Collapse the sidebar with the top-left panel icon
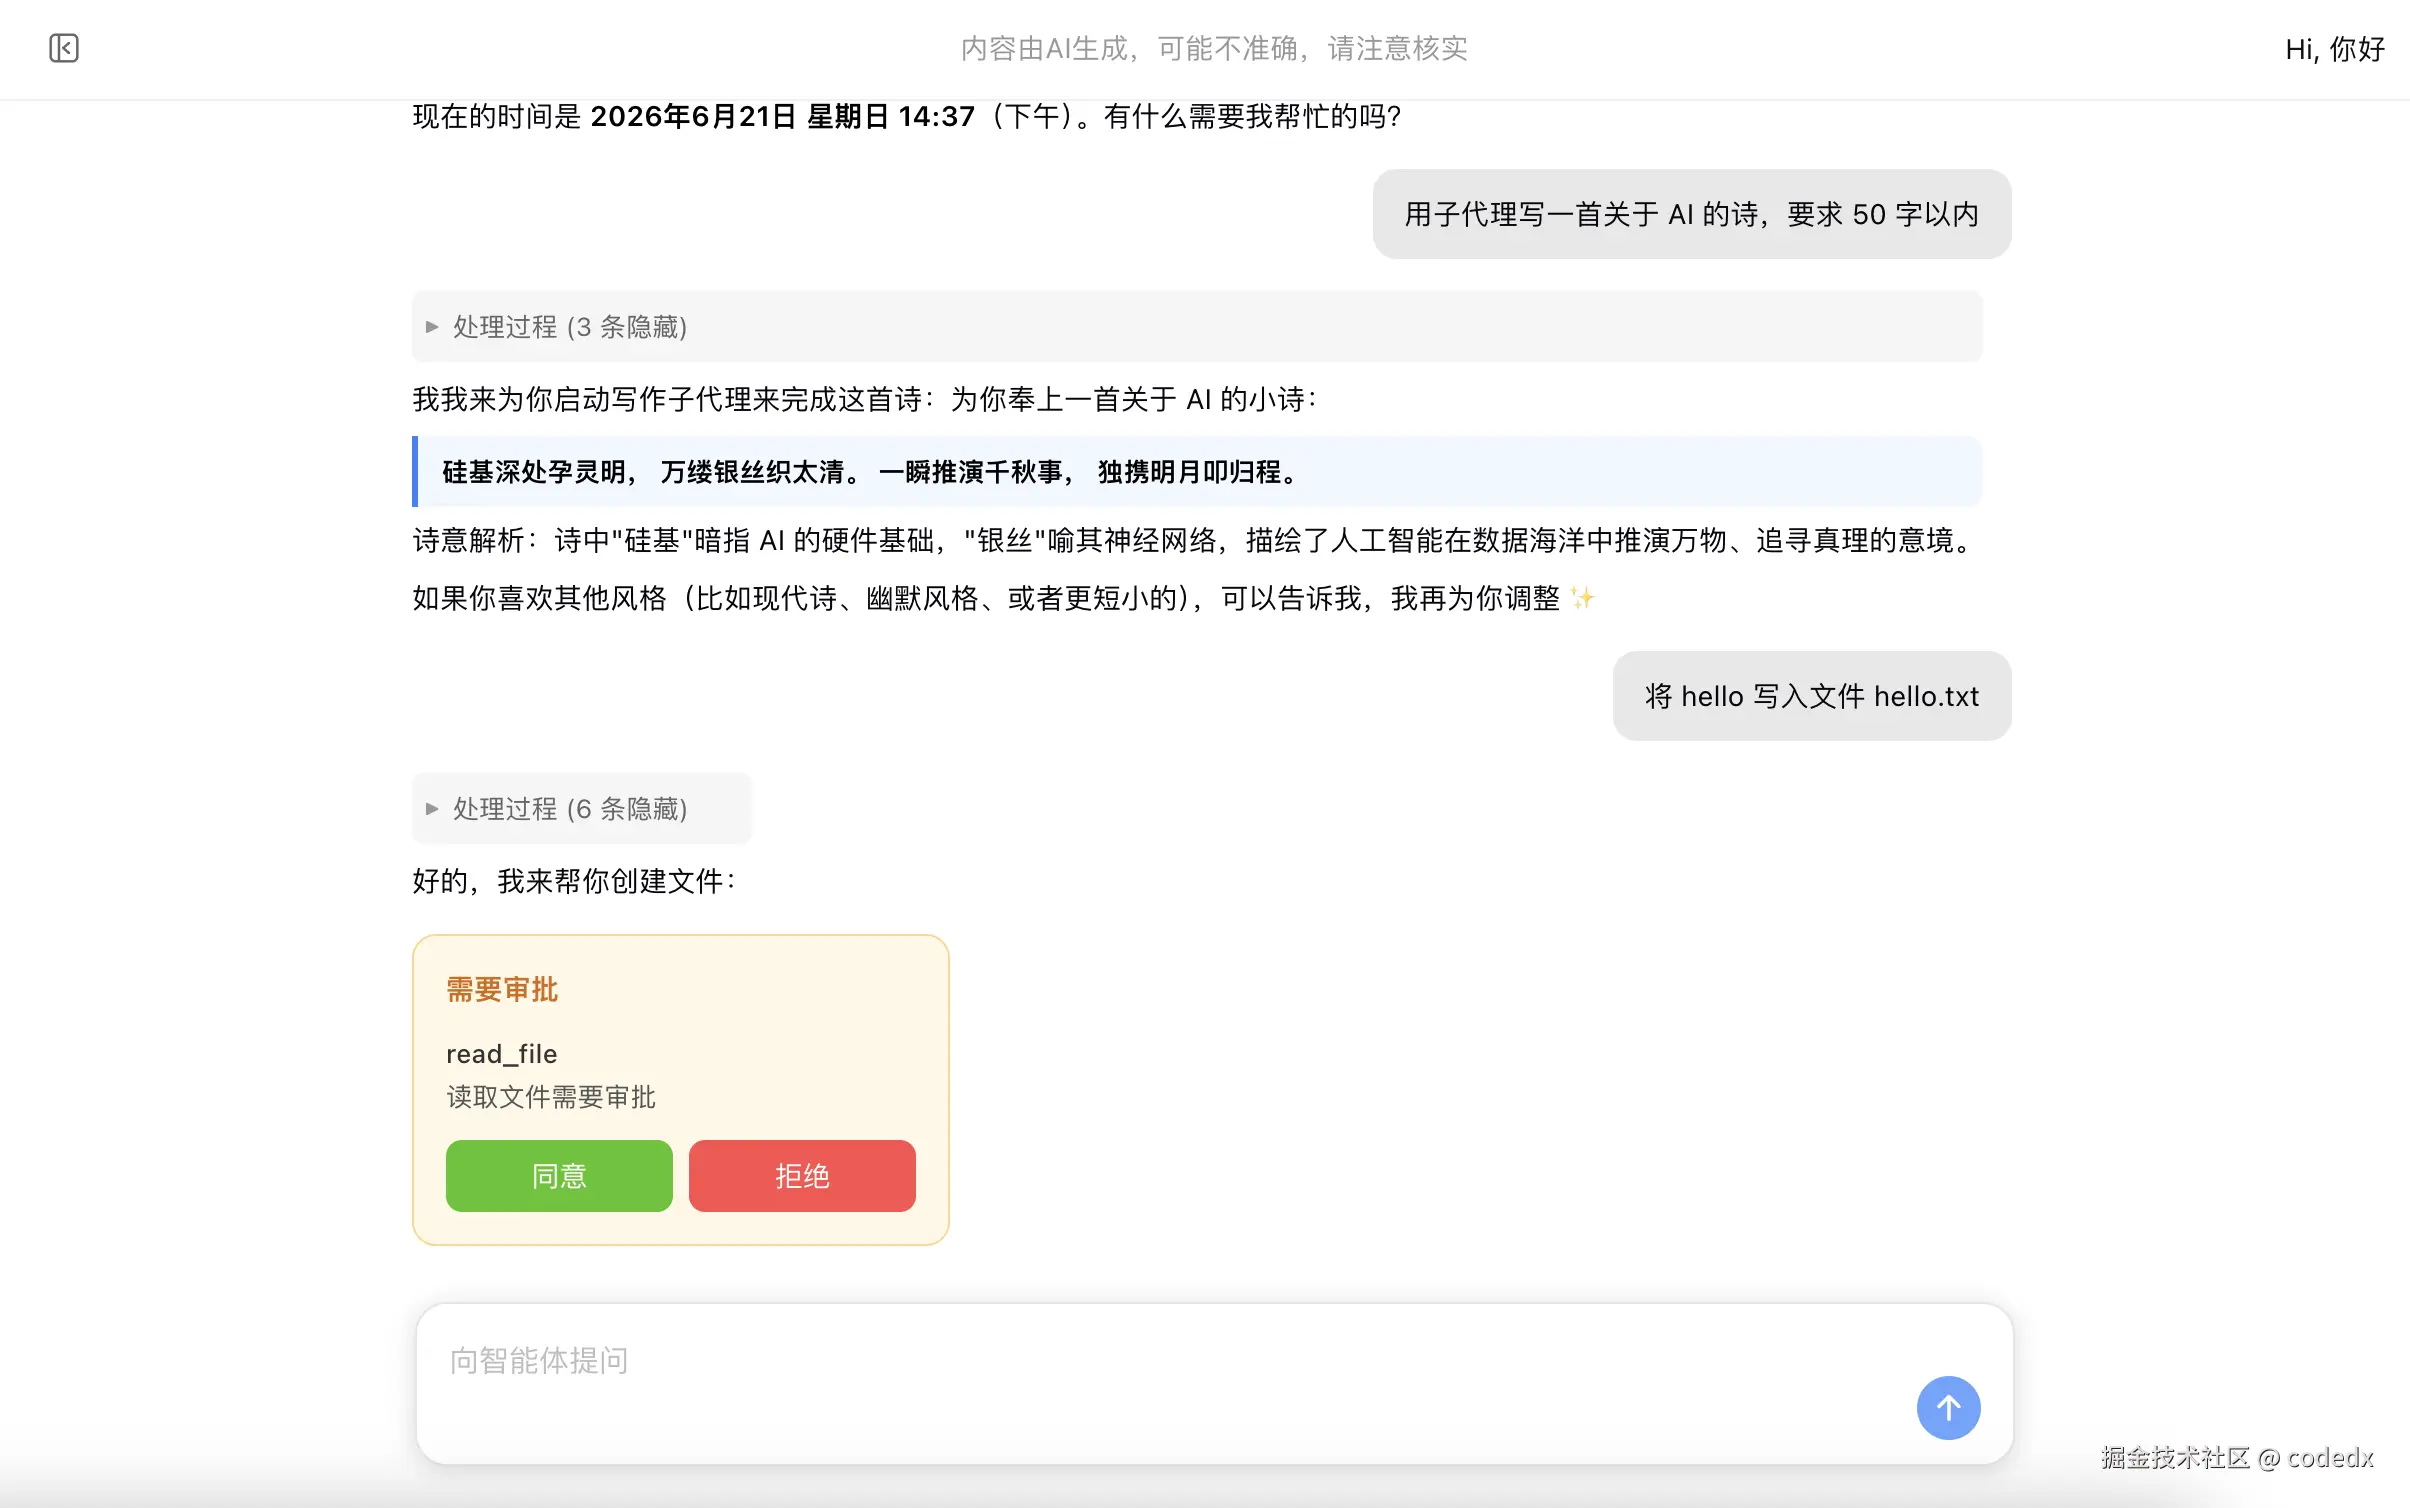This screenshot has height=1508, width=2410. point(64,48)
